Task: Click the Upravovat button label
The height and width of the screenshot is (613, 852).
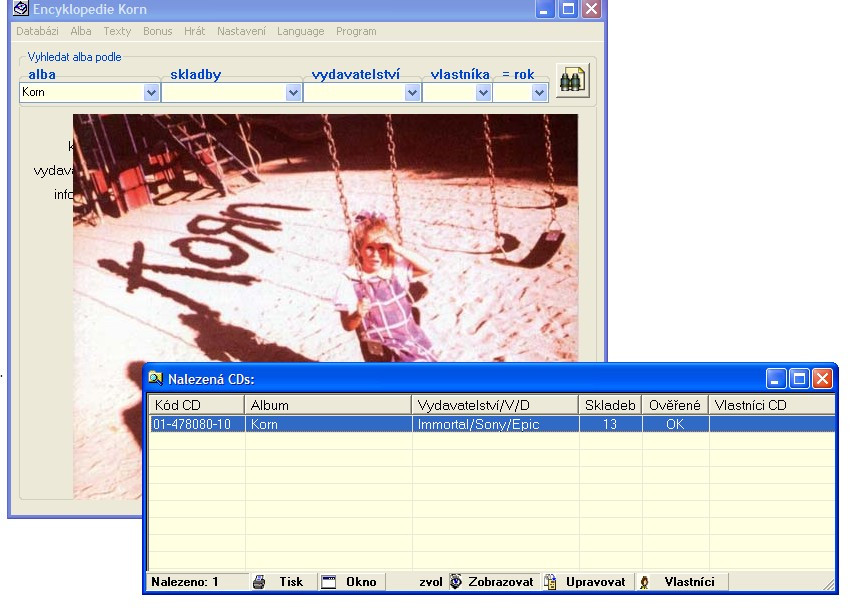Action: pyautogui.click(x=596, y=581)
